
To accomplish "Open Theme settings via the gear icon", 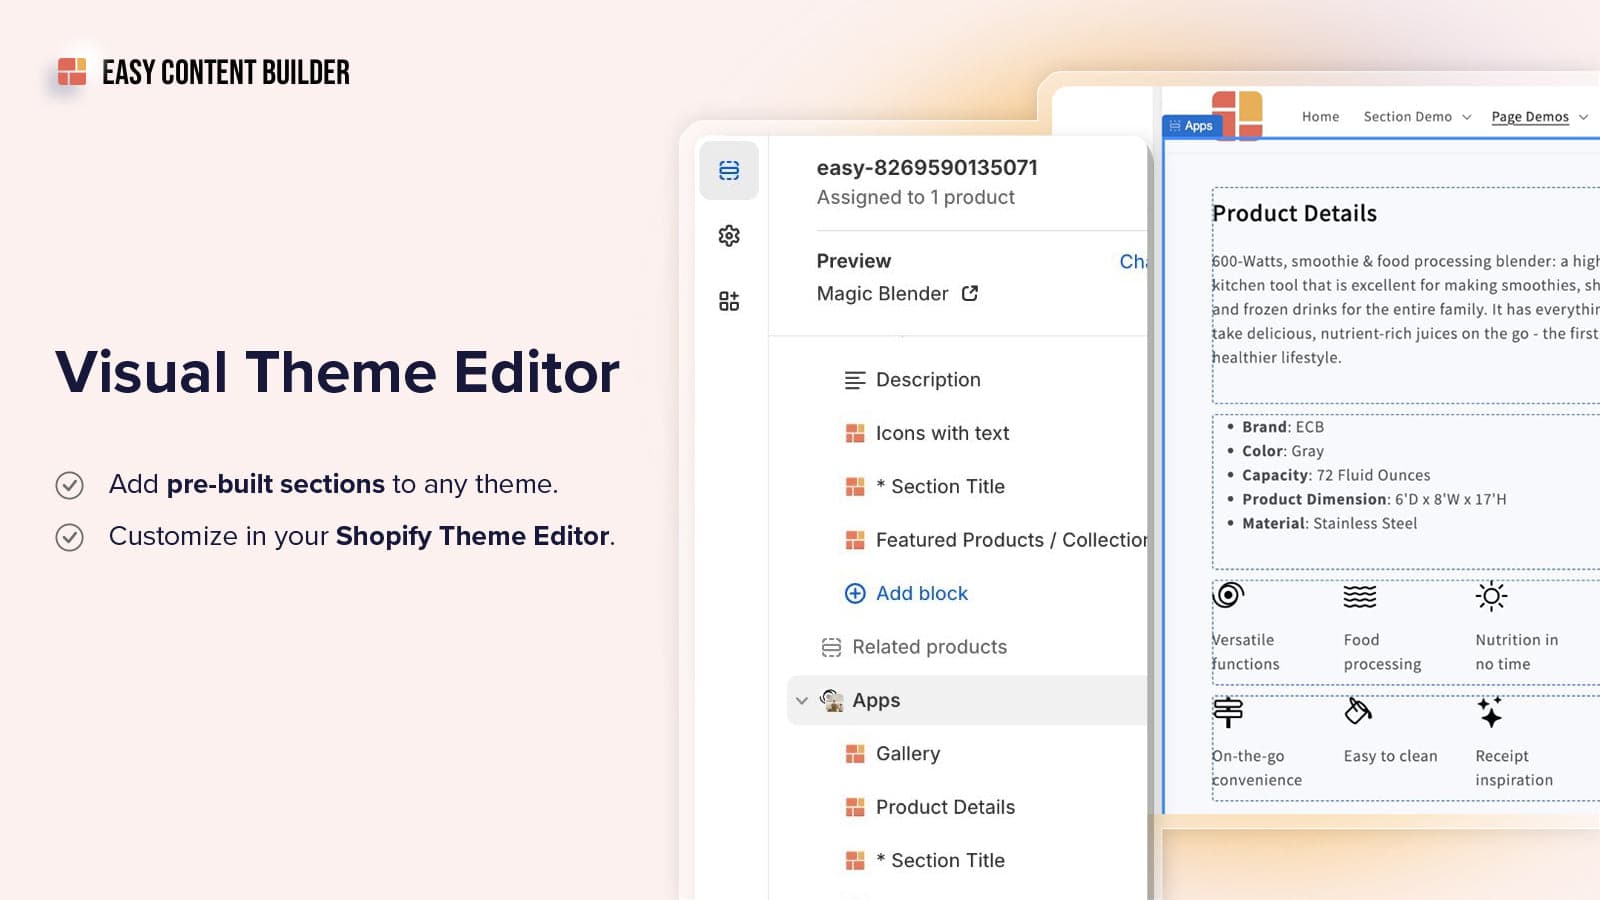I will (x=728, y=236).
